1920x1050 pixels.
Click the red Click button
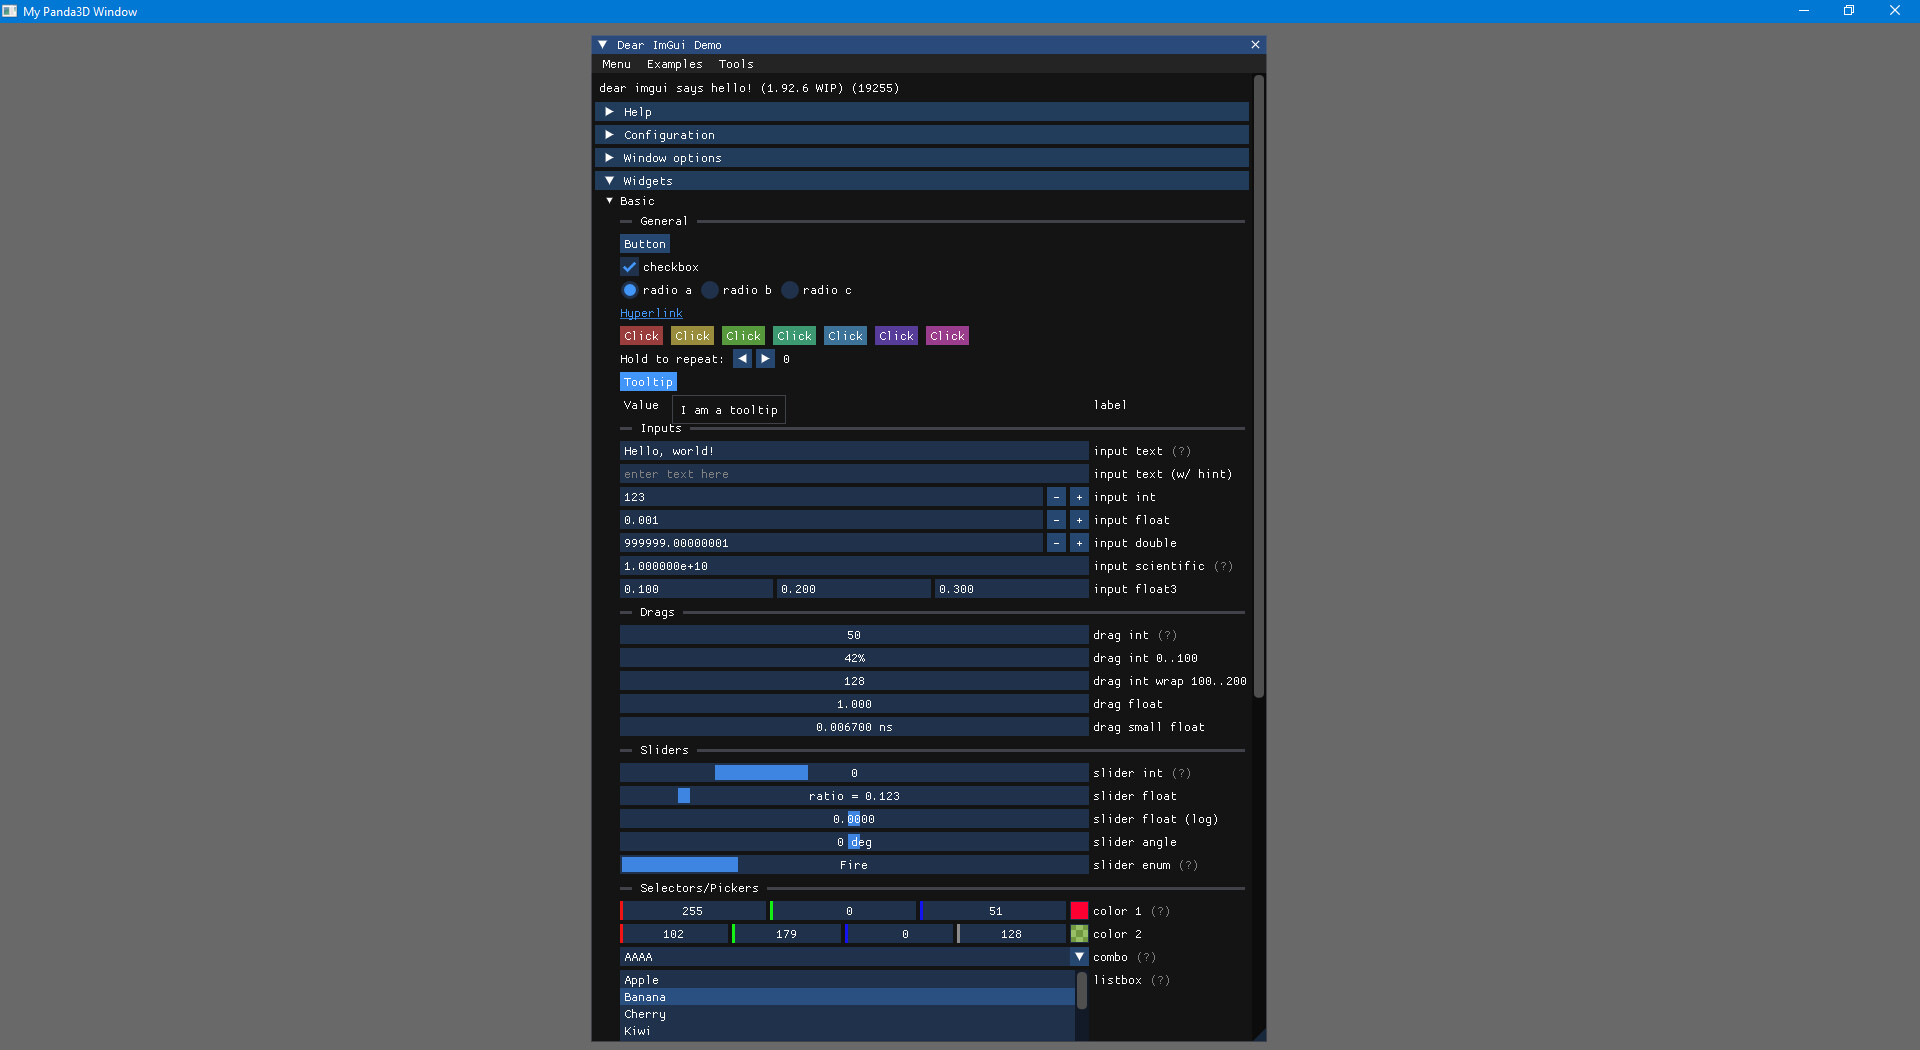[641, 336]
